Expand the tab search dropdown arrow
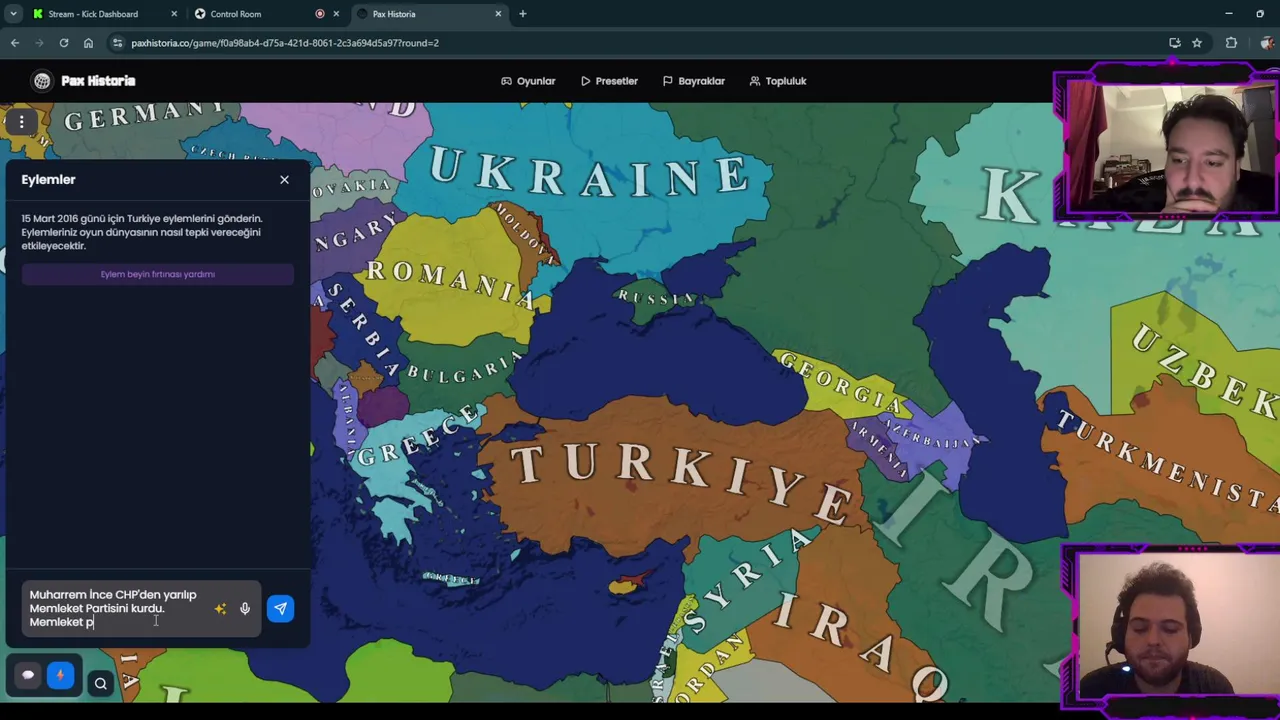1280x720 pixels. 13,14
